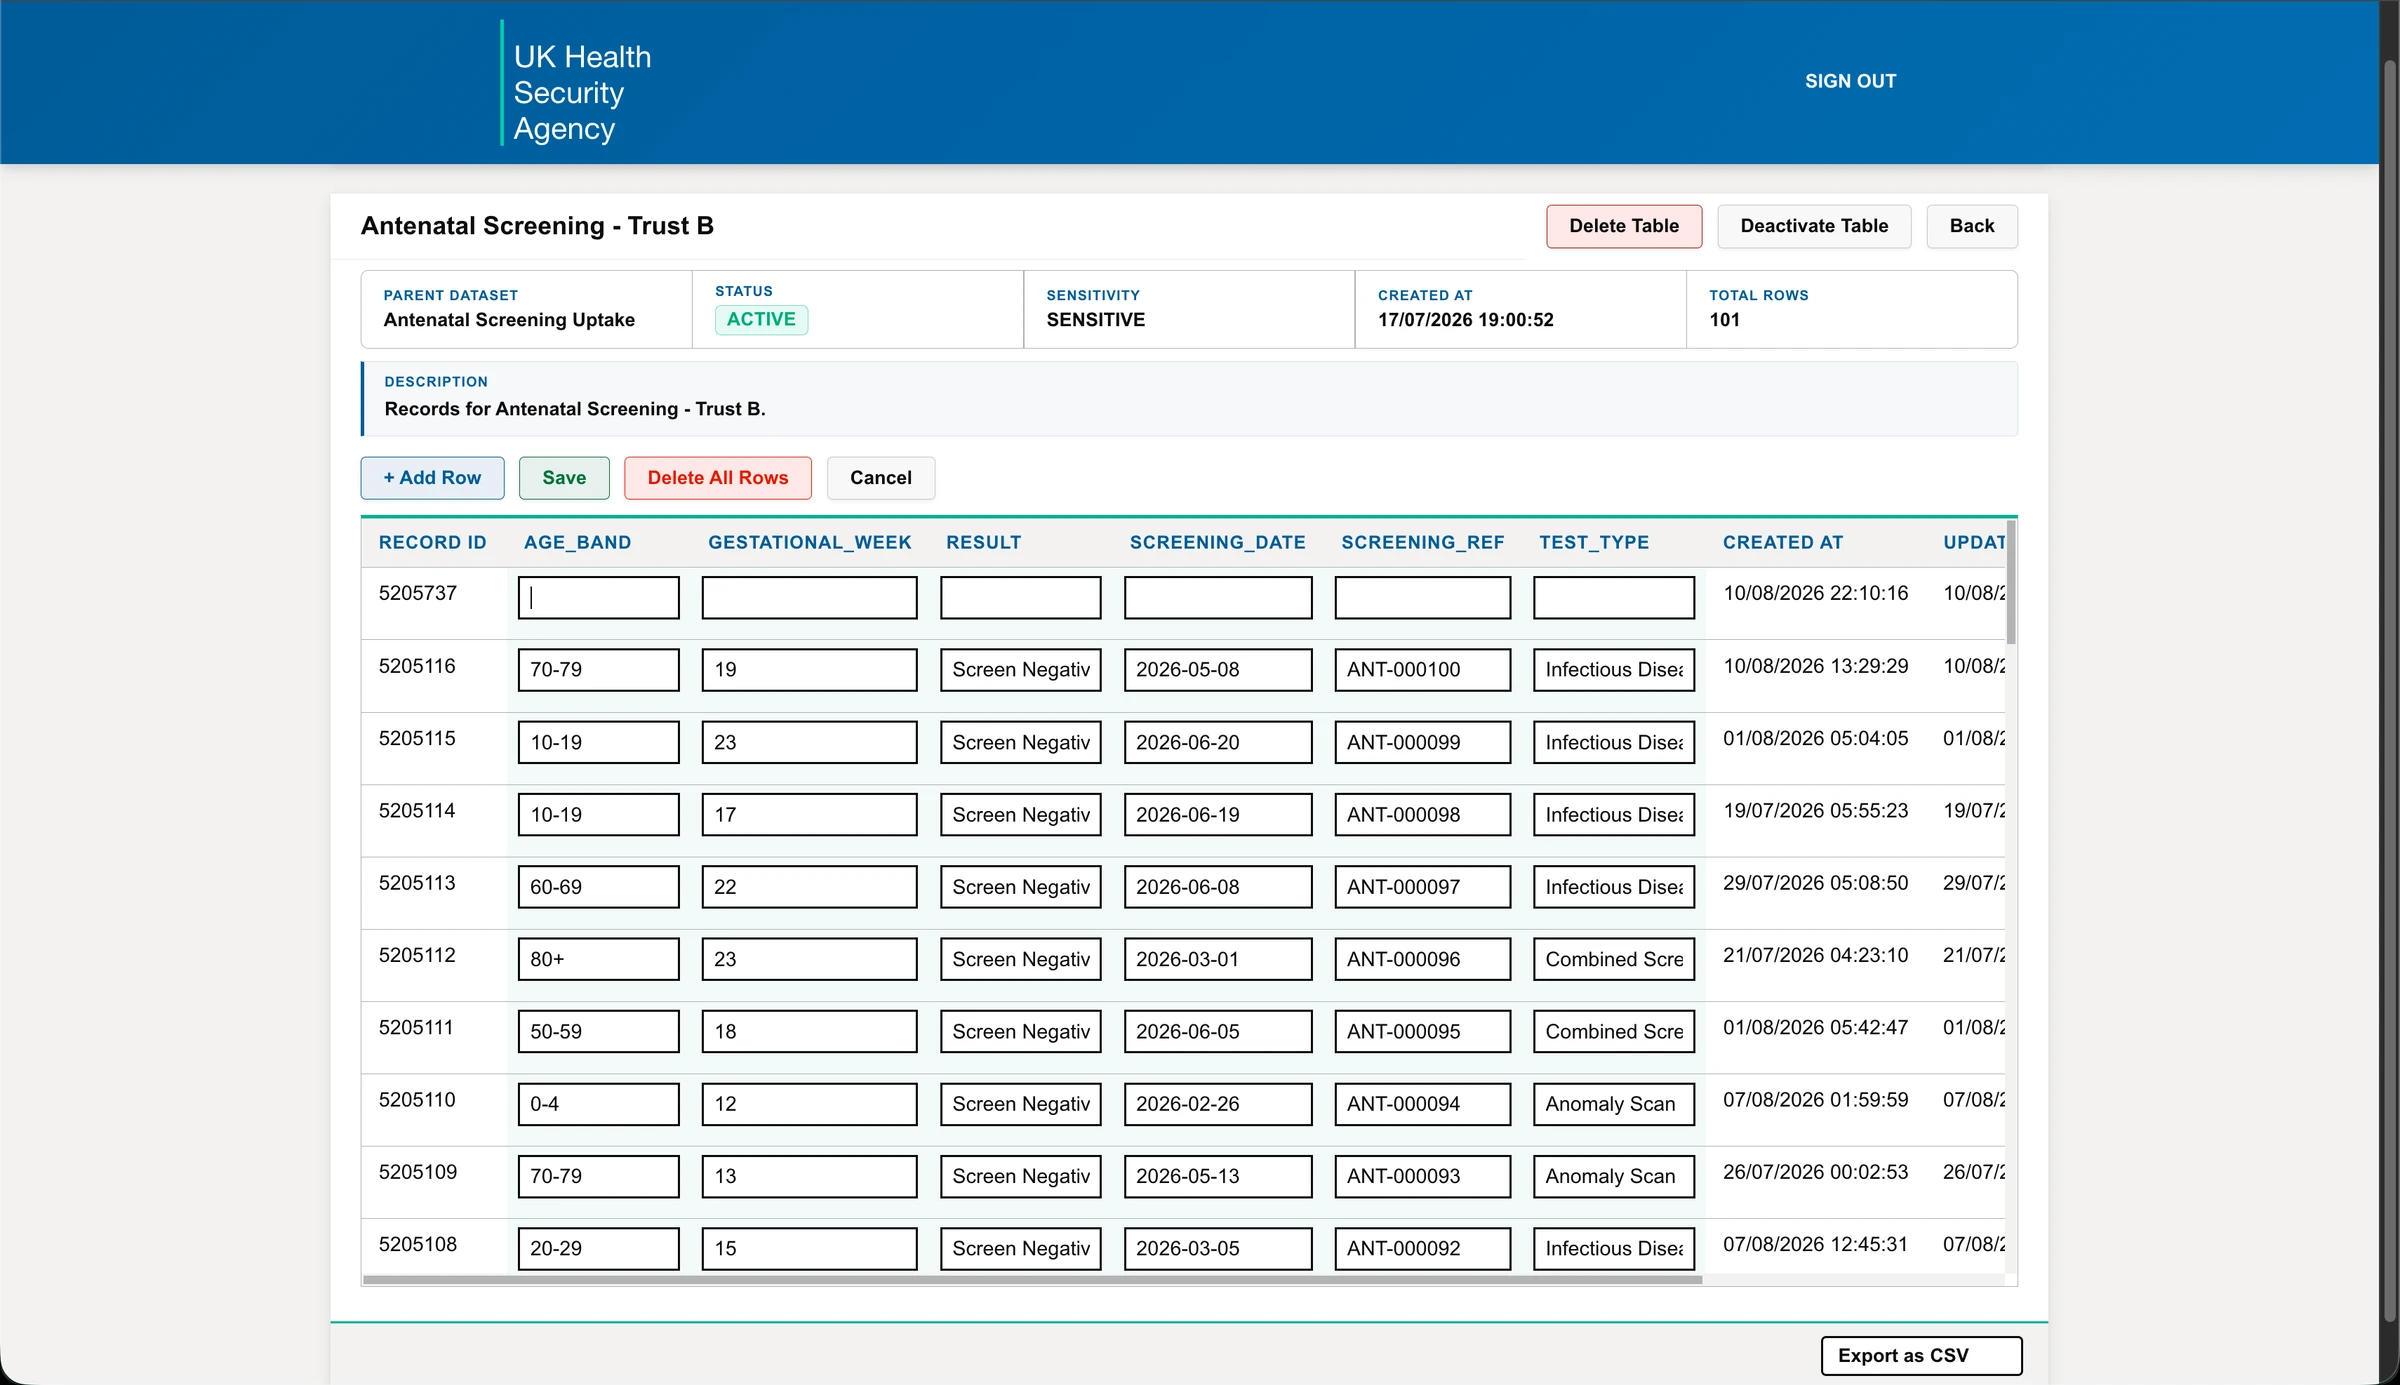Image resolution: width=2400 pixels, height=1385 pixels.
Task: Click the SCREENING_REF column header
Action: point(1422,542)
